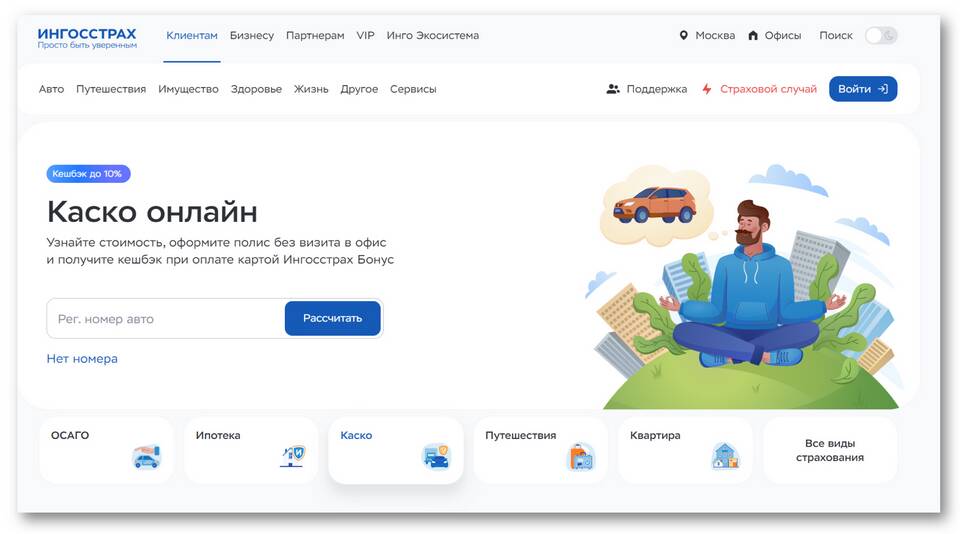Click the Нет номера link

82,359
